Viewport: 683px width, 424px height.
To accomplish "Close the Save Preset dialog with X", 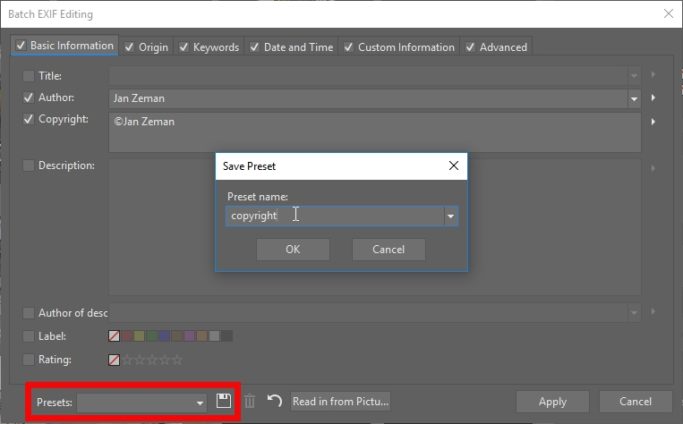I will (453, 166).
